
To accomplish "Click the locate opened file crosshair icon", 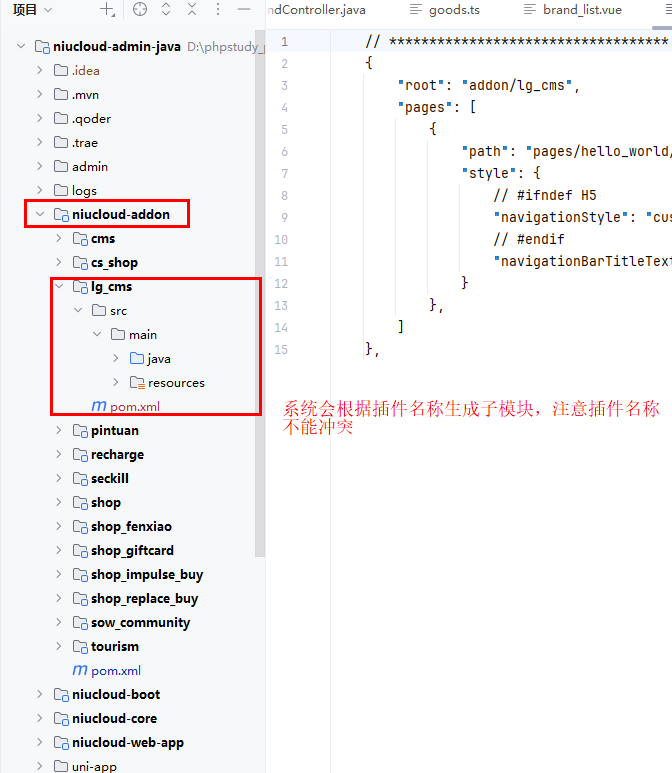I will (140, 10).
